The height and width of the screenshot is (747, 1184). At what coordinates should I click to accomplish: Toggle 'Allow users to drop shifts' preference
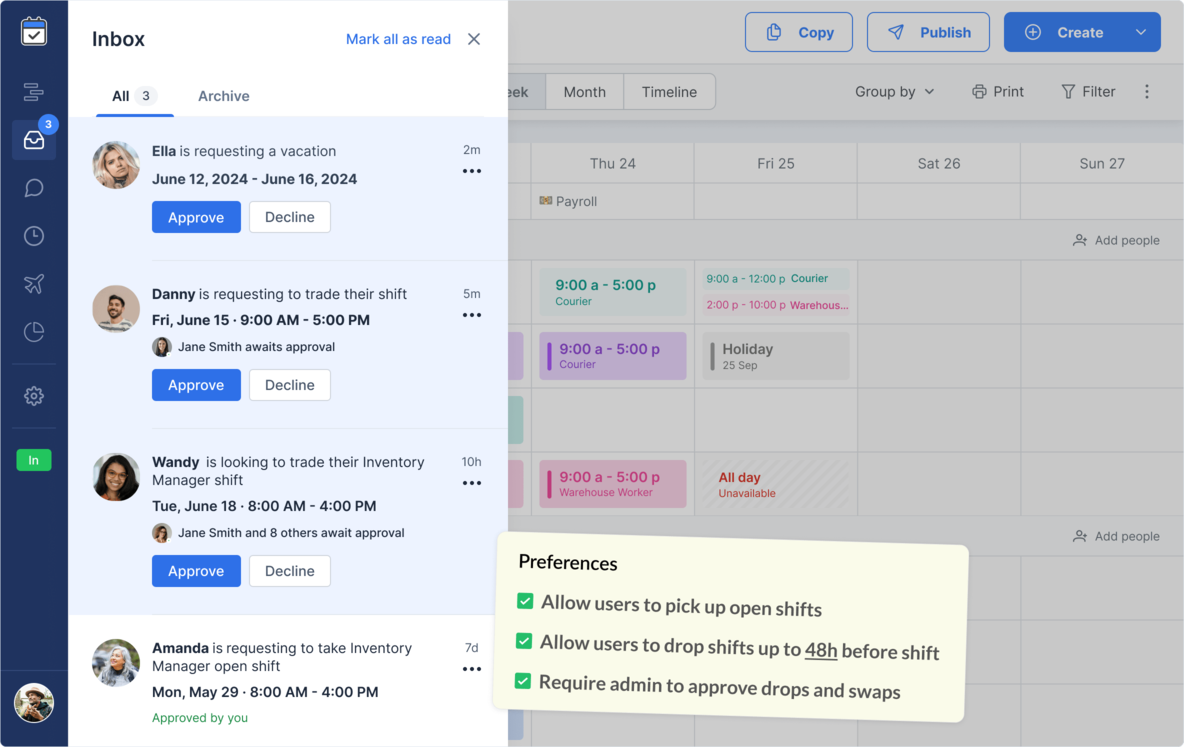point(525,640)
